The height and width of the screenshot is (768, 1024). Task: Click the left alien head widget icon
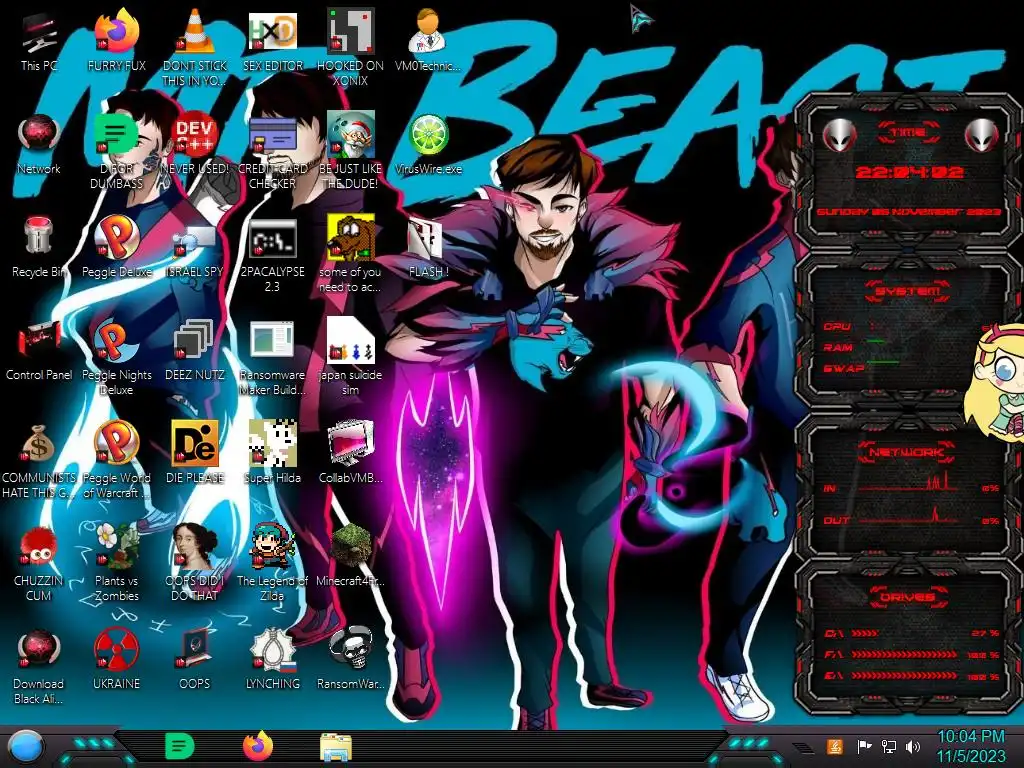coord(839,135)
